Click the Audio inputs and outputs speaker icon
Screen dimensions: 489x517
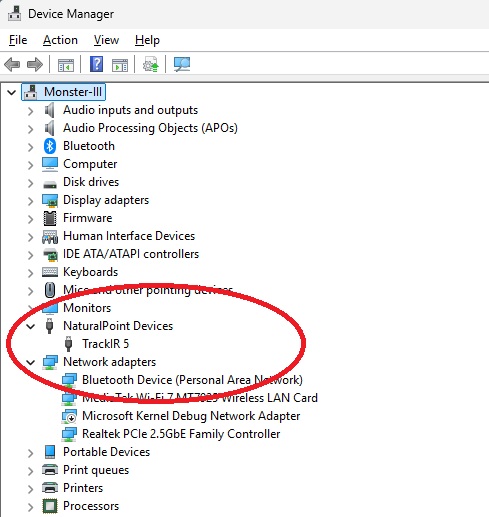(50, 110)
